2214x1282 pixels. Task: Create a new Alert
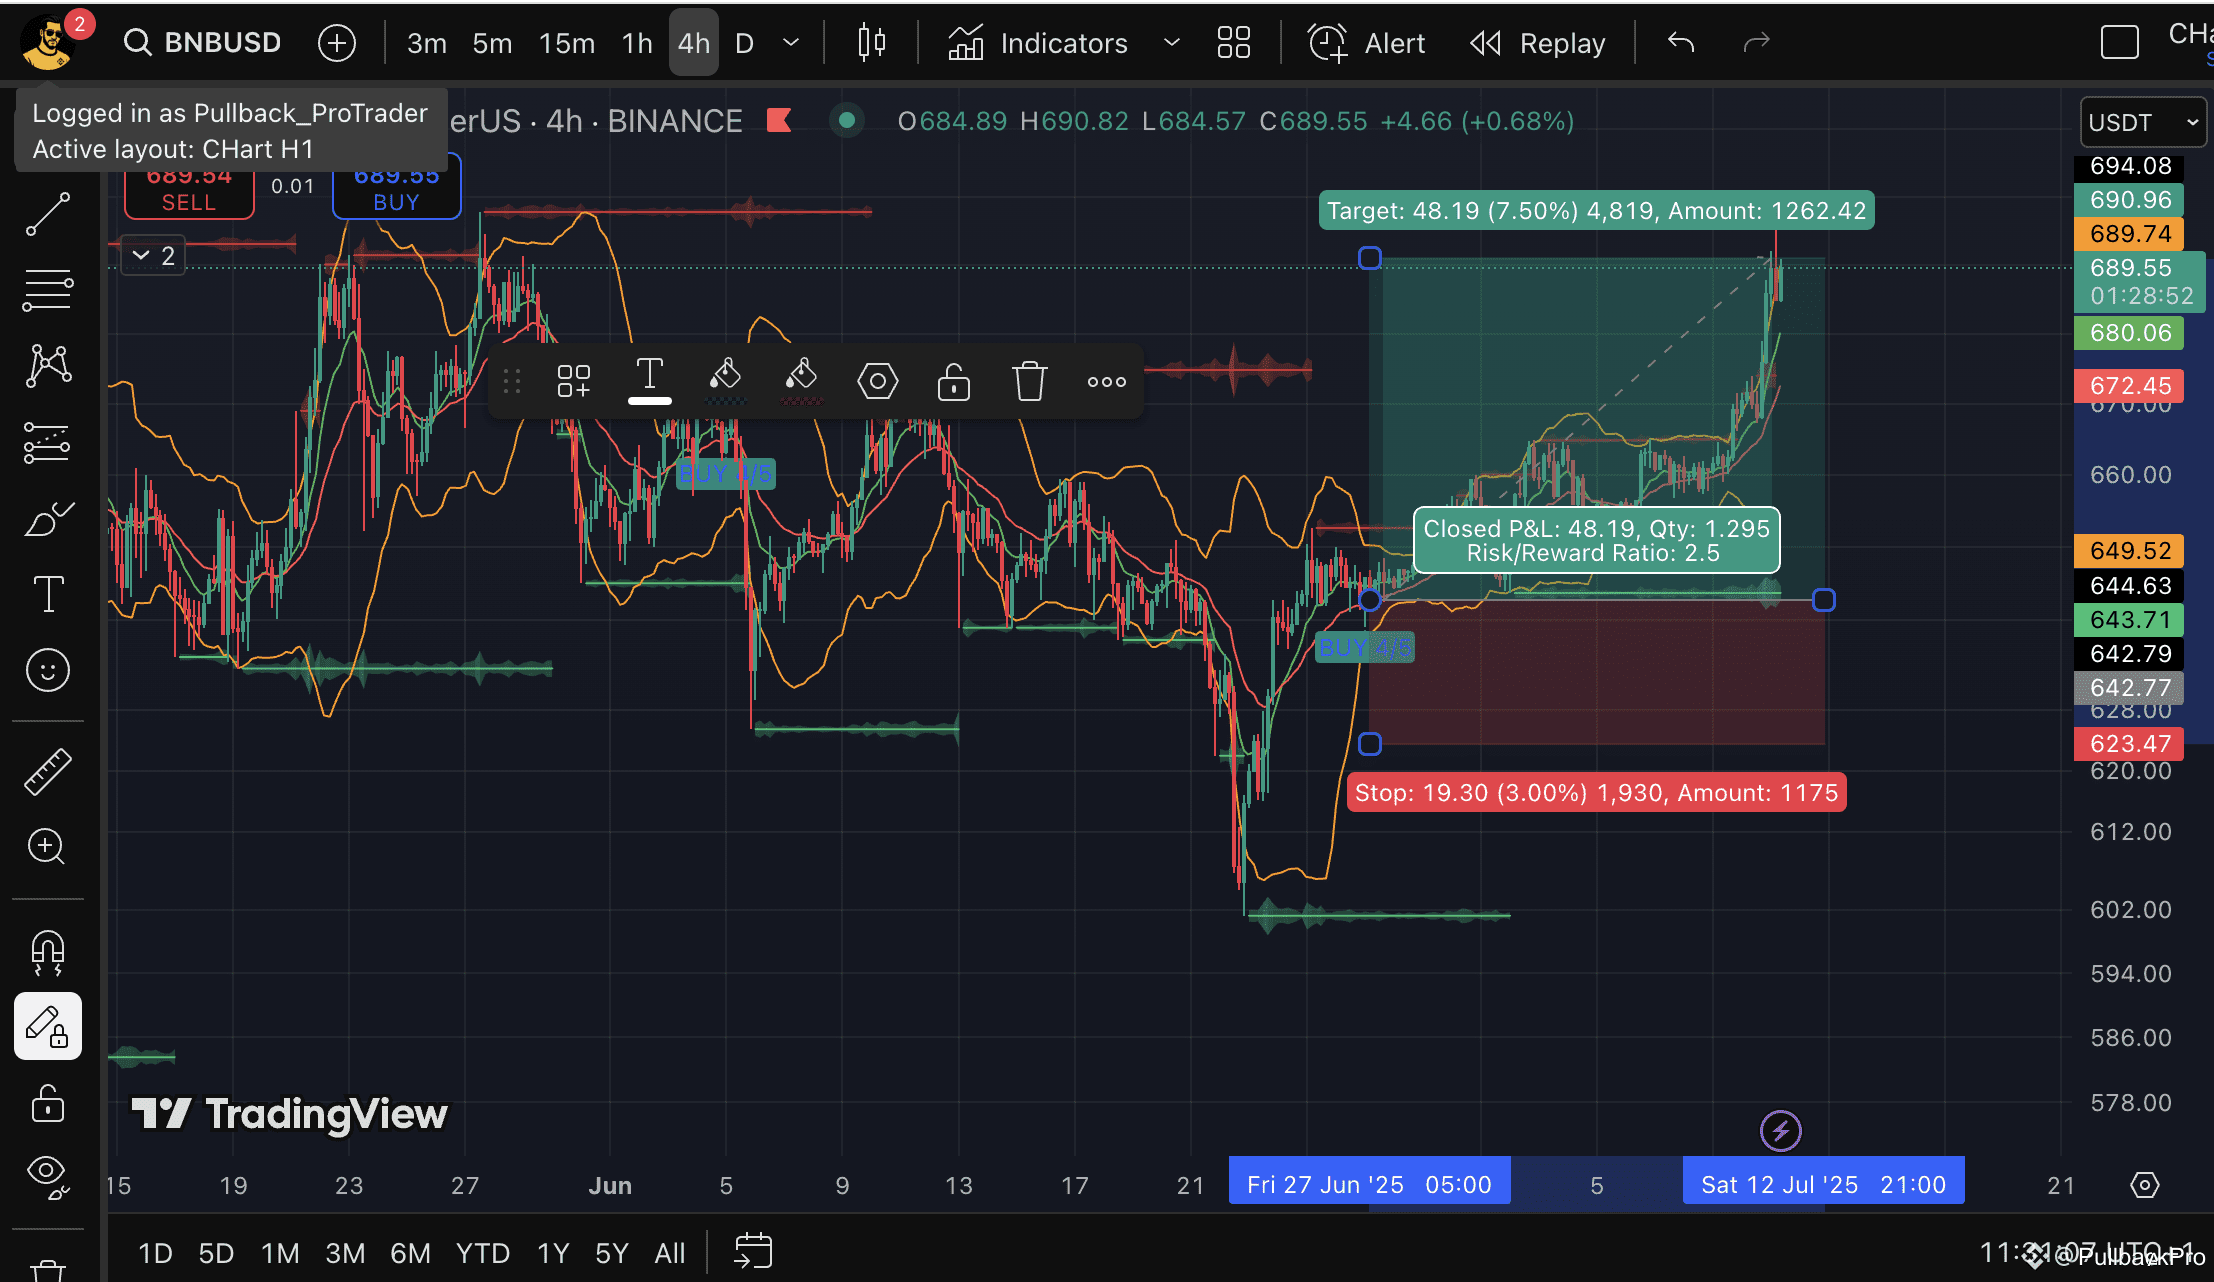[x=1366, y=43]
